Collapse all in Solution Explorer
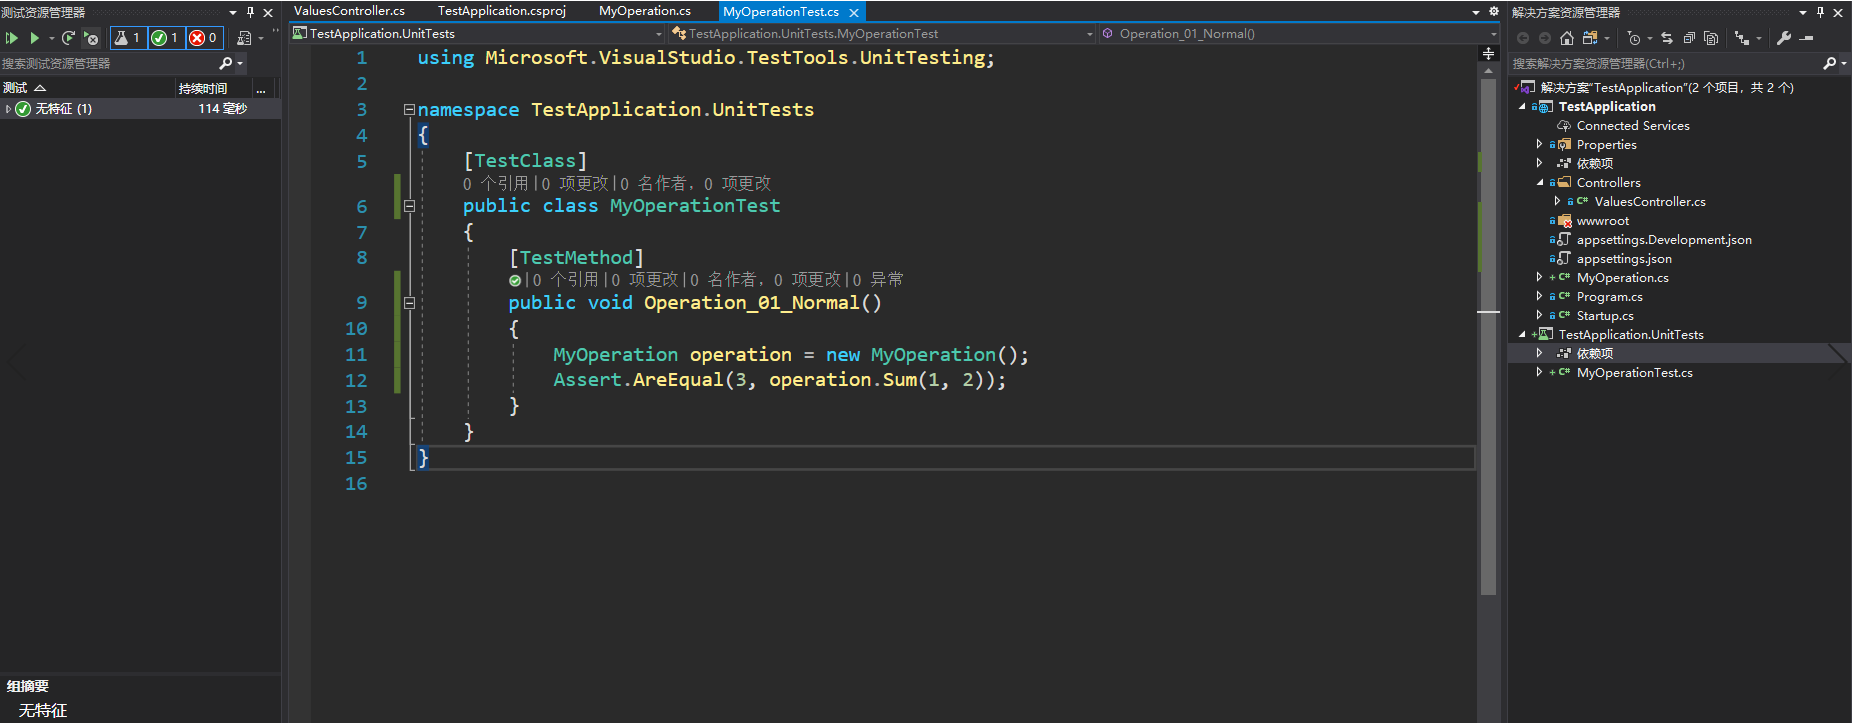 [1689, 38]
